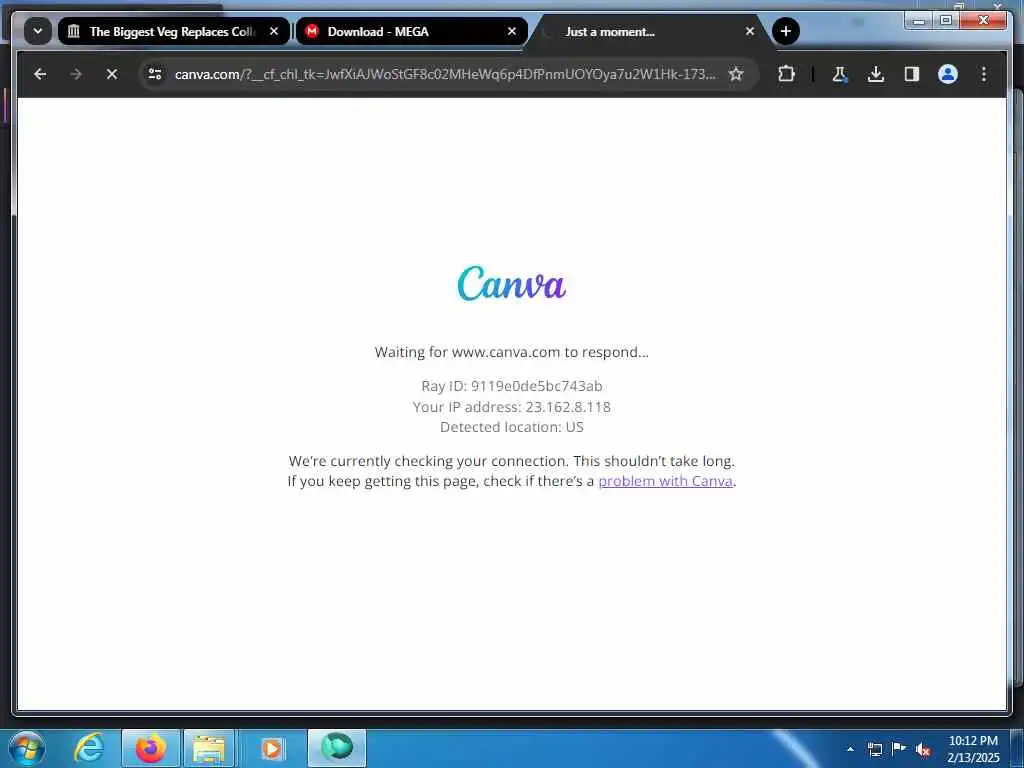Switch to The Biggest Veg Replaces tab

pyautogui.click(x=173, y=31)
